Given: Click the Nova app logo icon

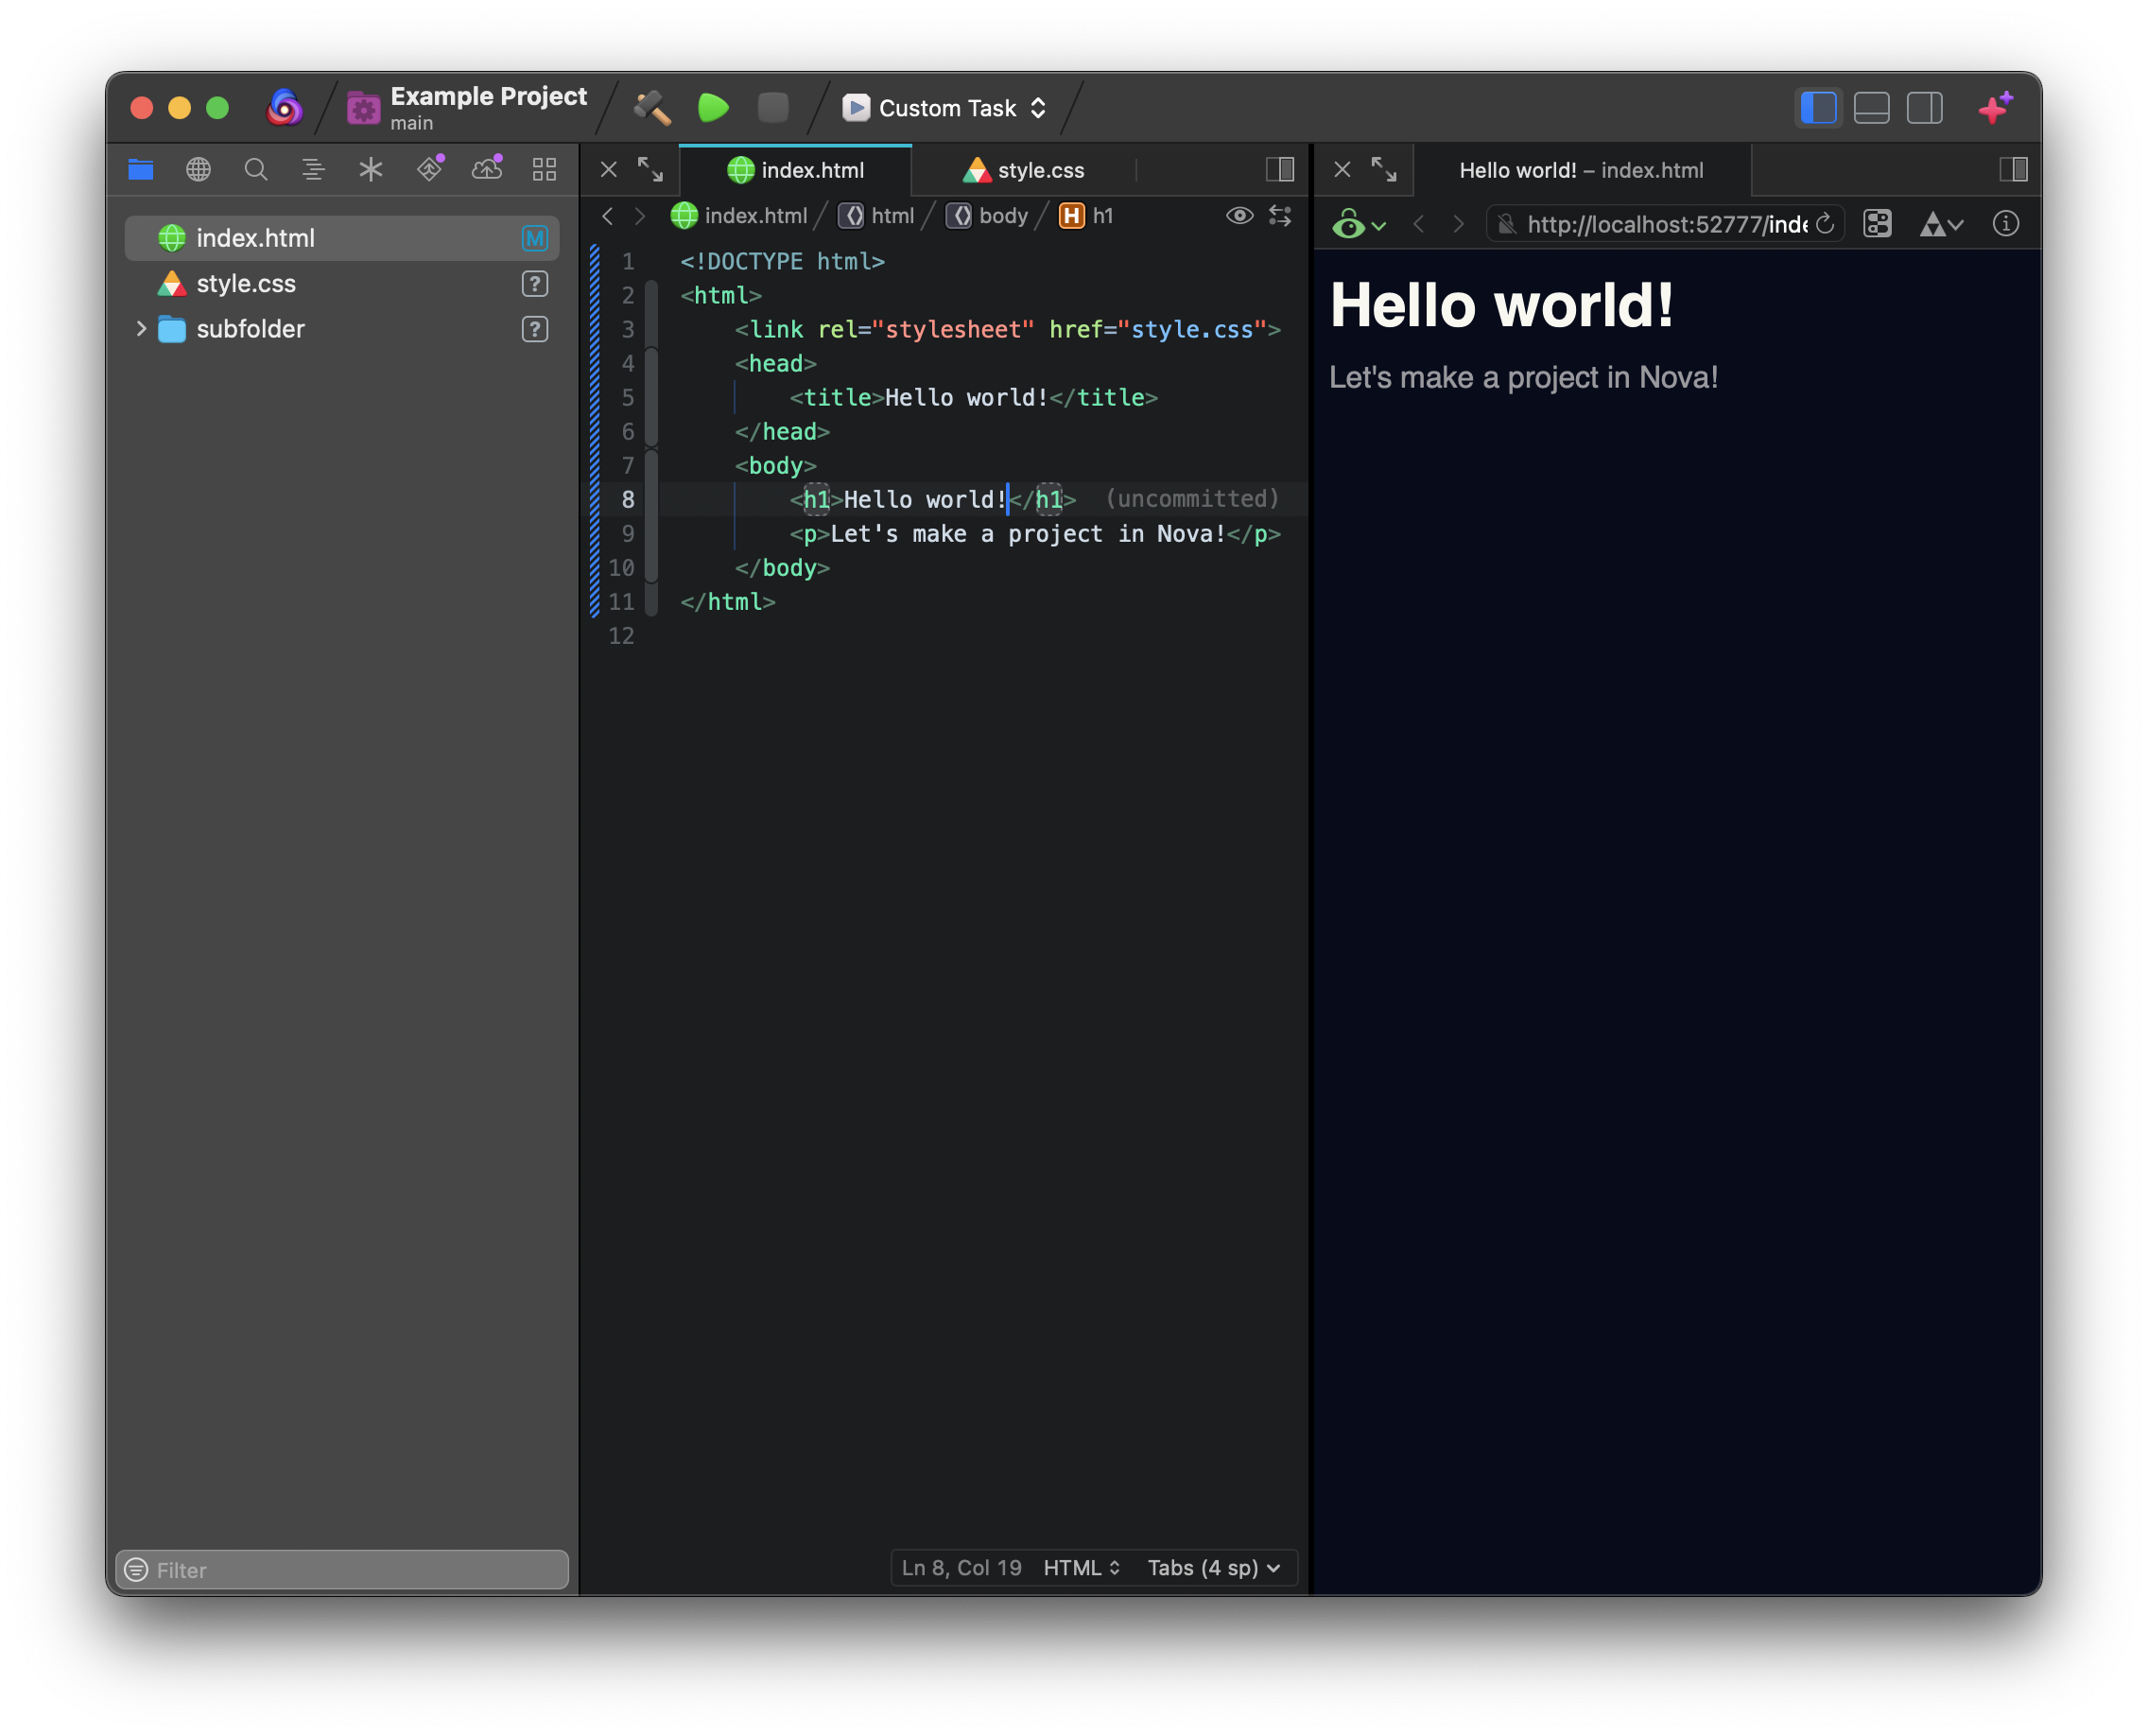Looking at the screenshot, I should 285,107.
